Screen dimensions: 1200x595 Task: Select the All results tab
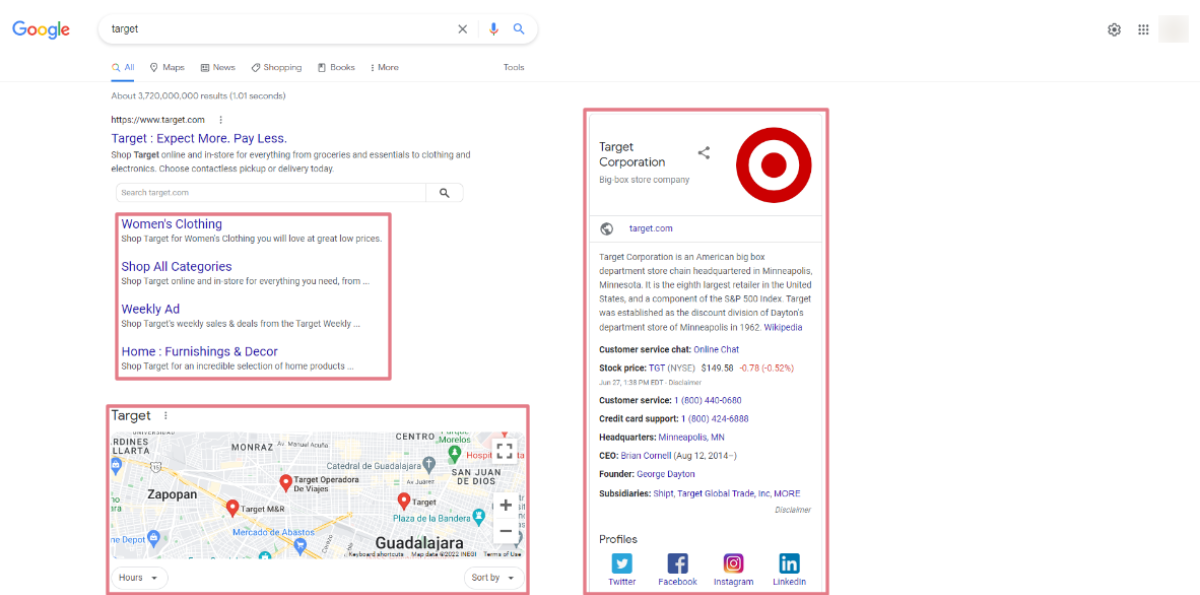(123, 68)
